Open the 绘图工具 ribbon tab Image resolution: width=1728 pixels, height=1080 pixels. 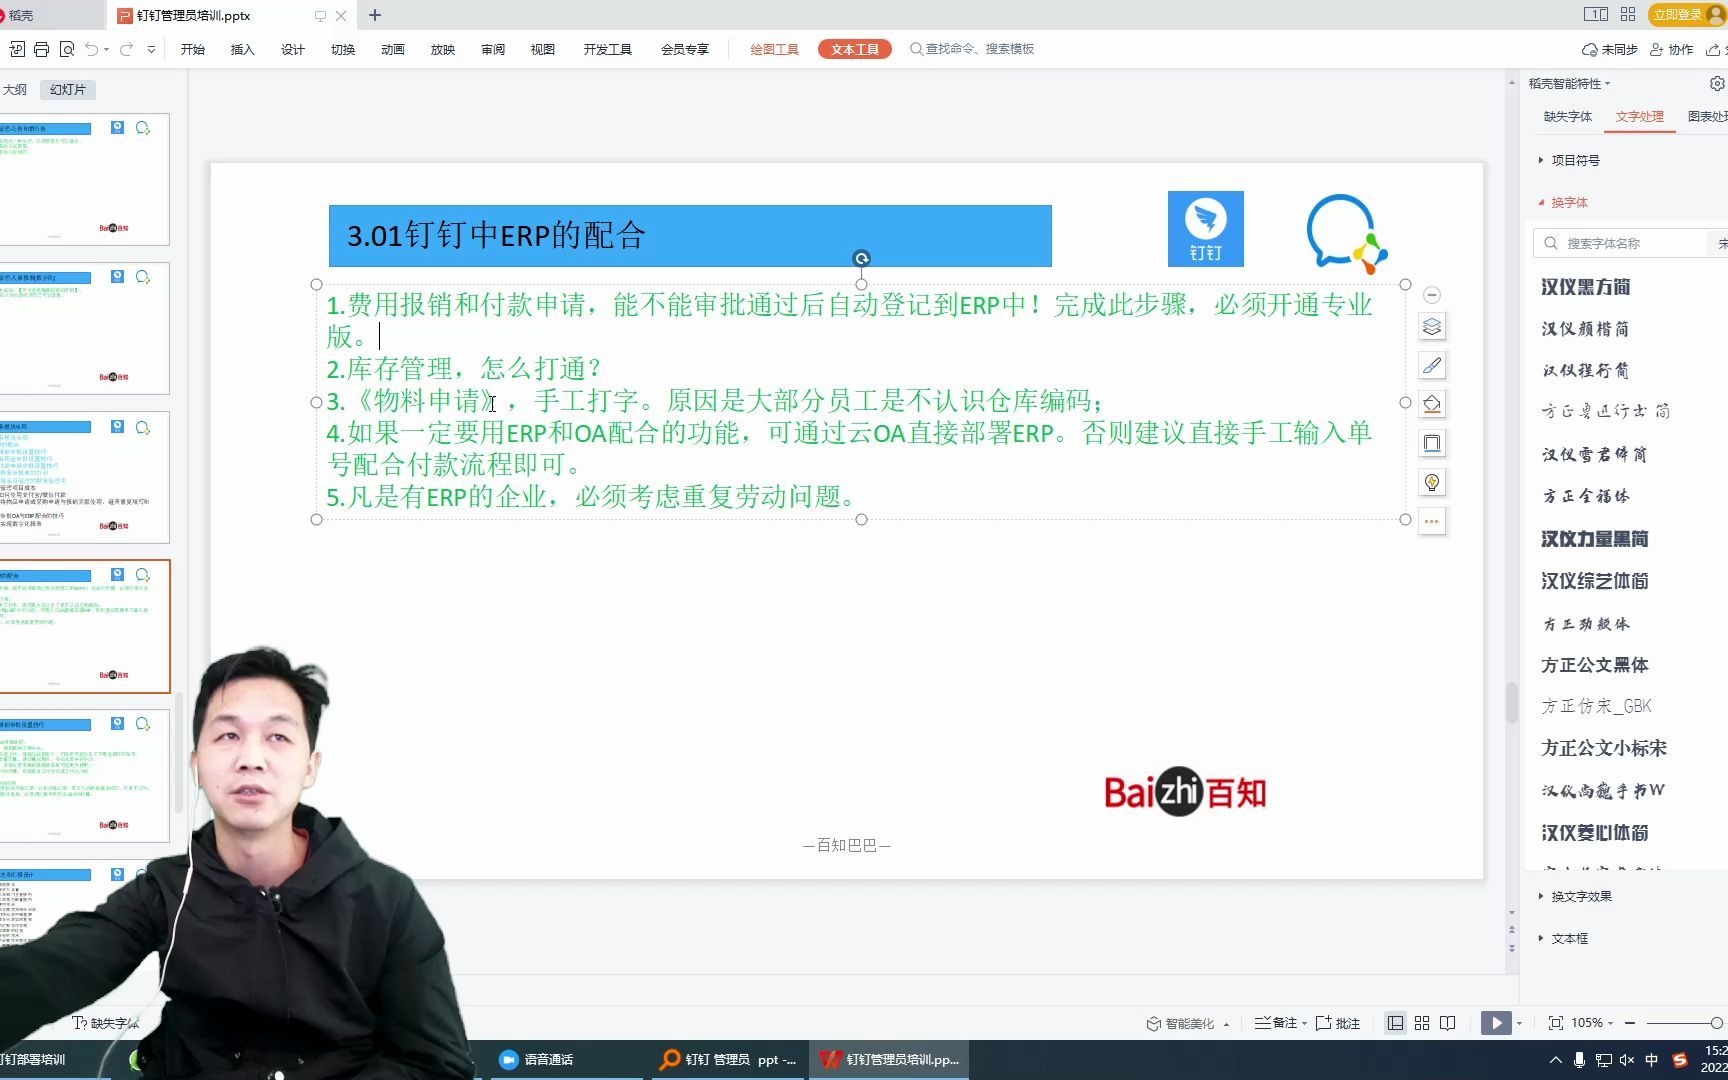(775, 49)
